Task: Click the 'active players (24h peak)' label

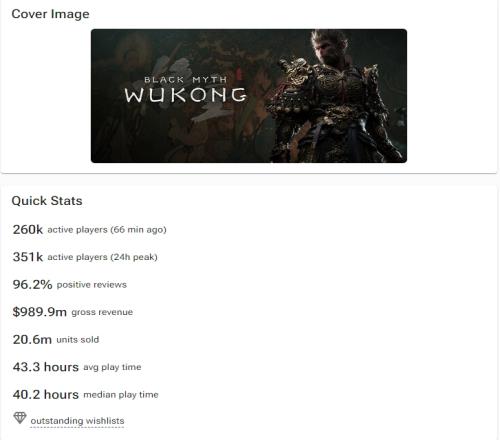Action: 102,257
